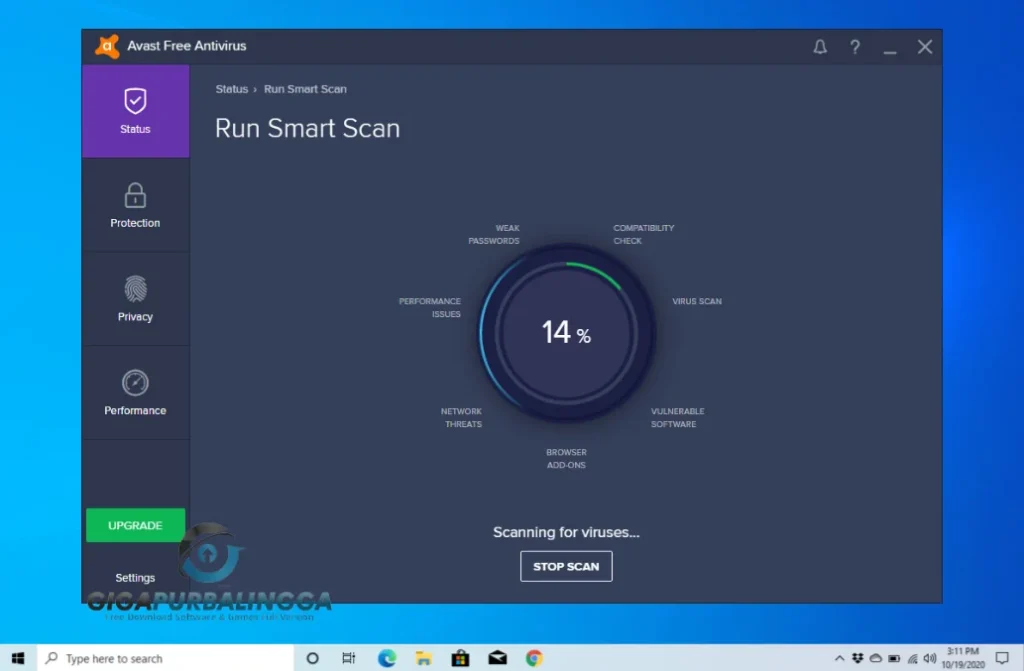Click the circular scan progress ring

click(x=566, y=332)
